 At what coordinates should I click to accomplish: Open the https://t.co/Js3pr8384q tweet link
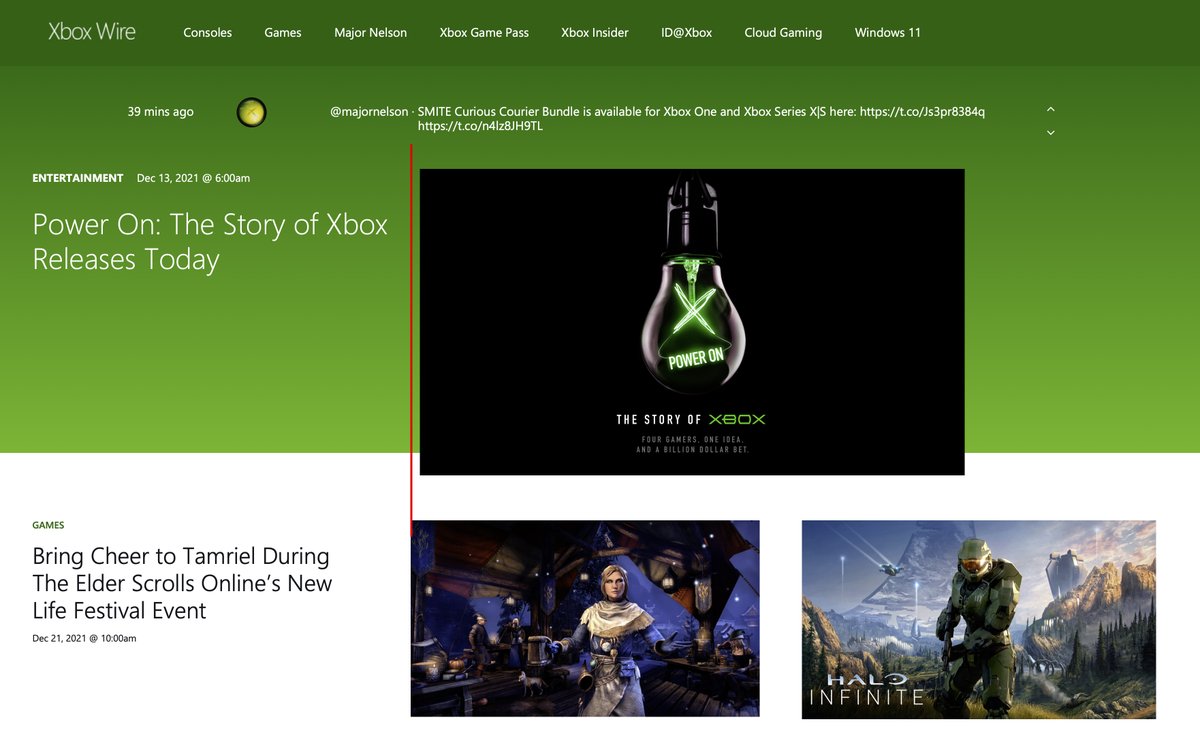(922, 112)
